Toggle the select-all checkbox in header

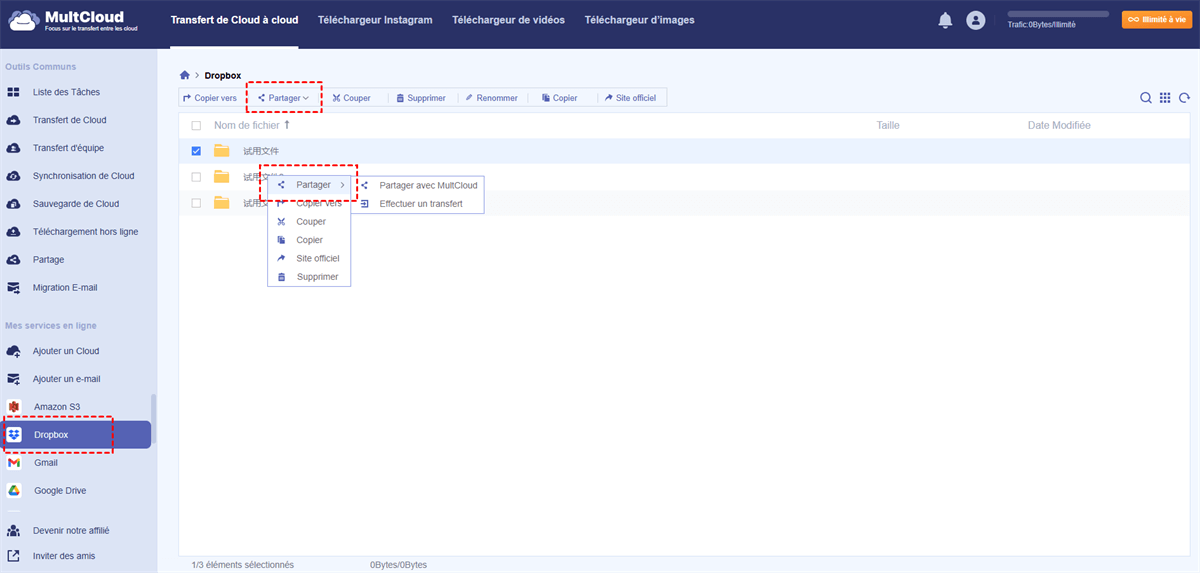[x=196, y=126]
